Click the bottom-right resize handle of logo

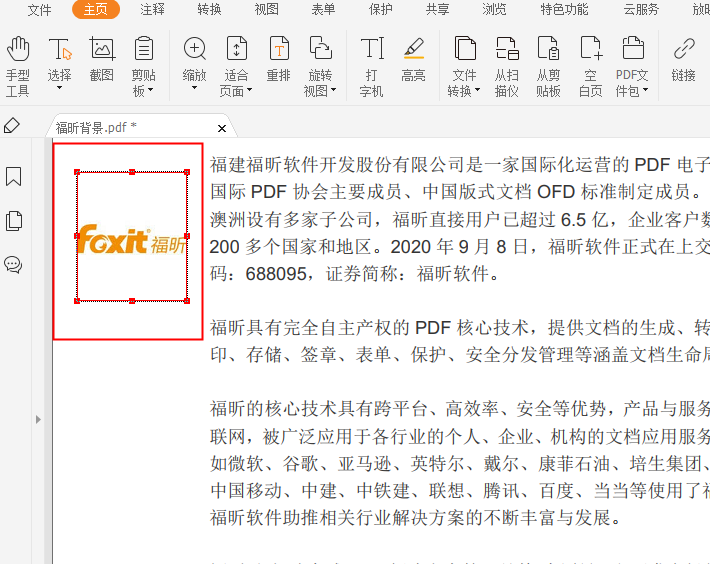pos(187,301)
